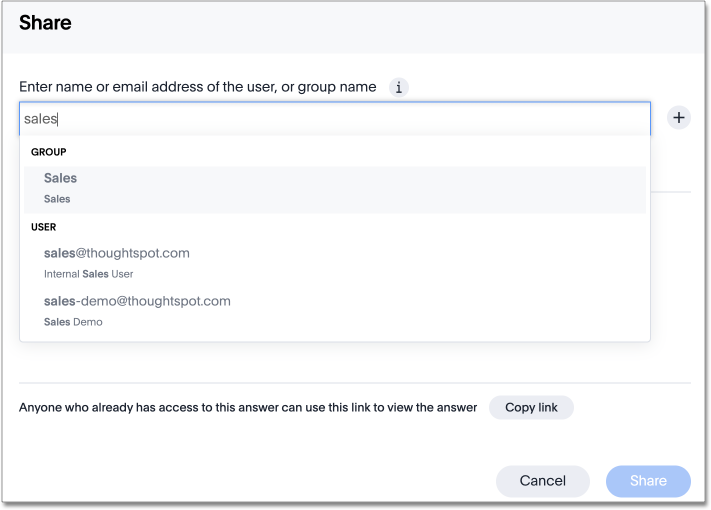Screen dimensions: 711x510
Task: Click the "Sales Demo" description text
Action: click(x=73, y=322)
